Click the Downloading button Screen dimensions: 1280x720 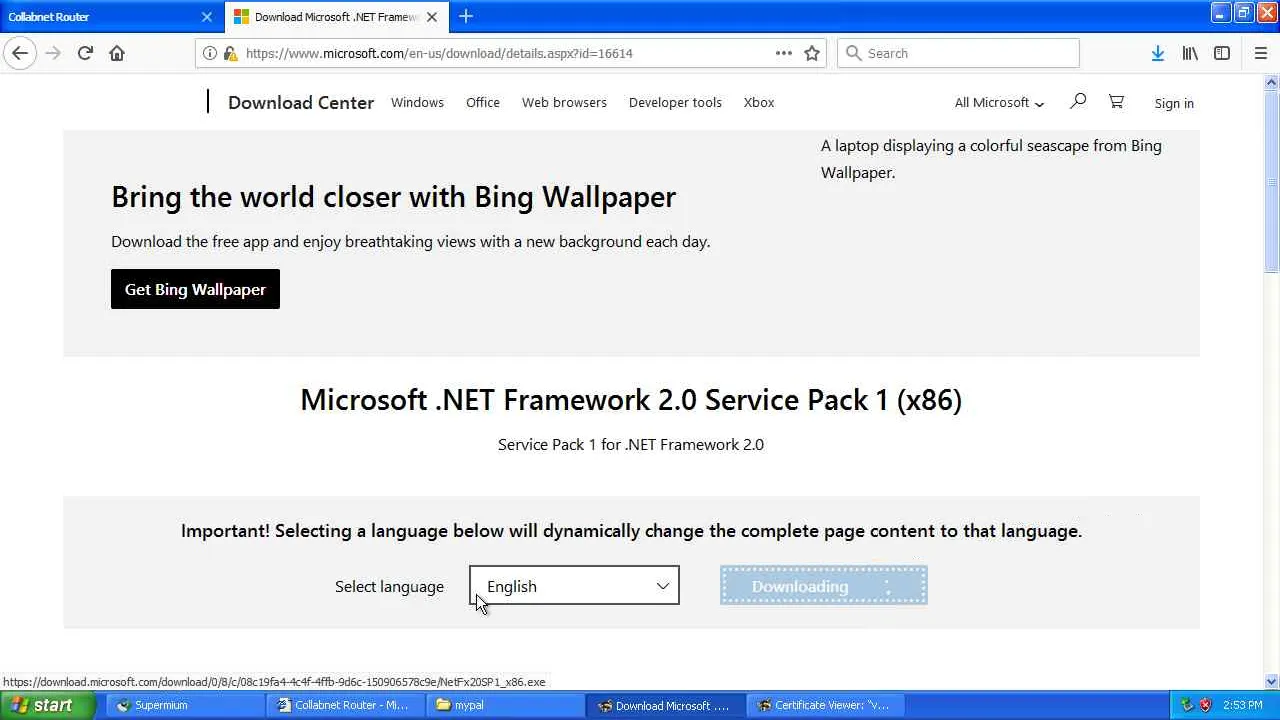coord(824,586)
